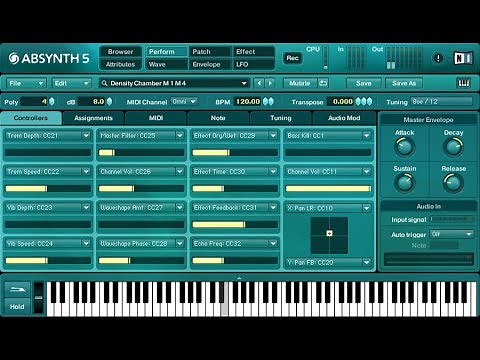
Task: Go to previous preset arrow
Action: [259, 83]
